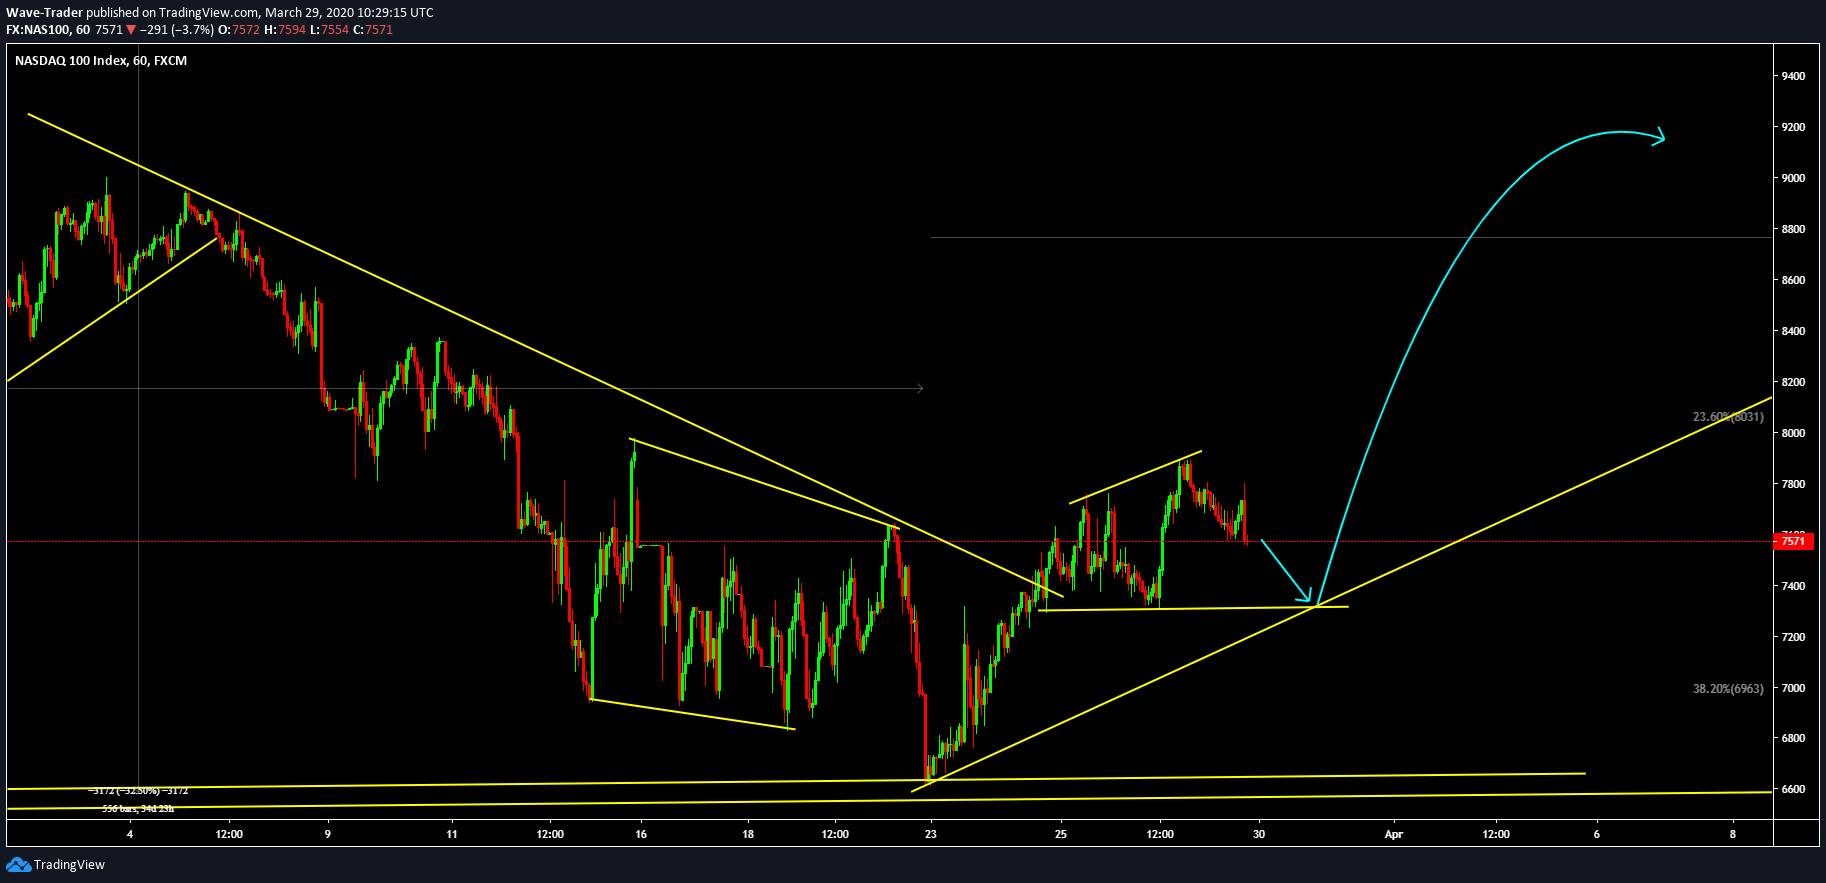Click the open value O:7572
Screen dimensions: 1826x883
point(239,30)
